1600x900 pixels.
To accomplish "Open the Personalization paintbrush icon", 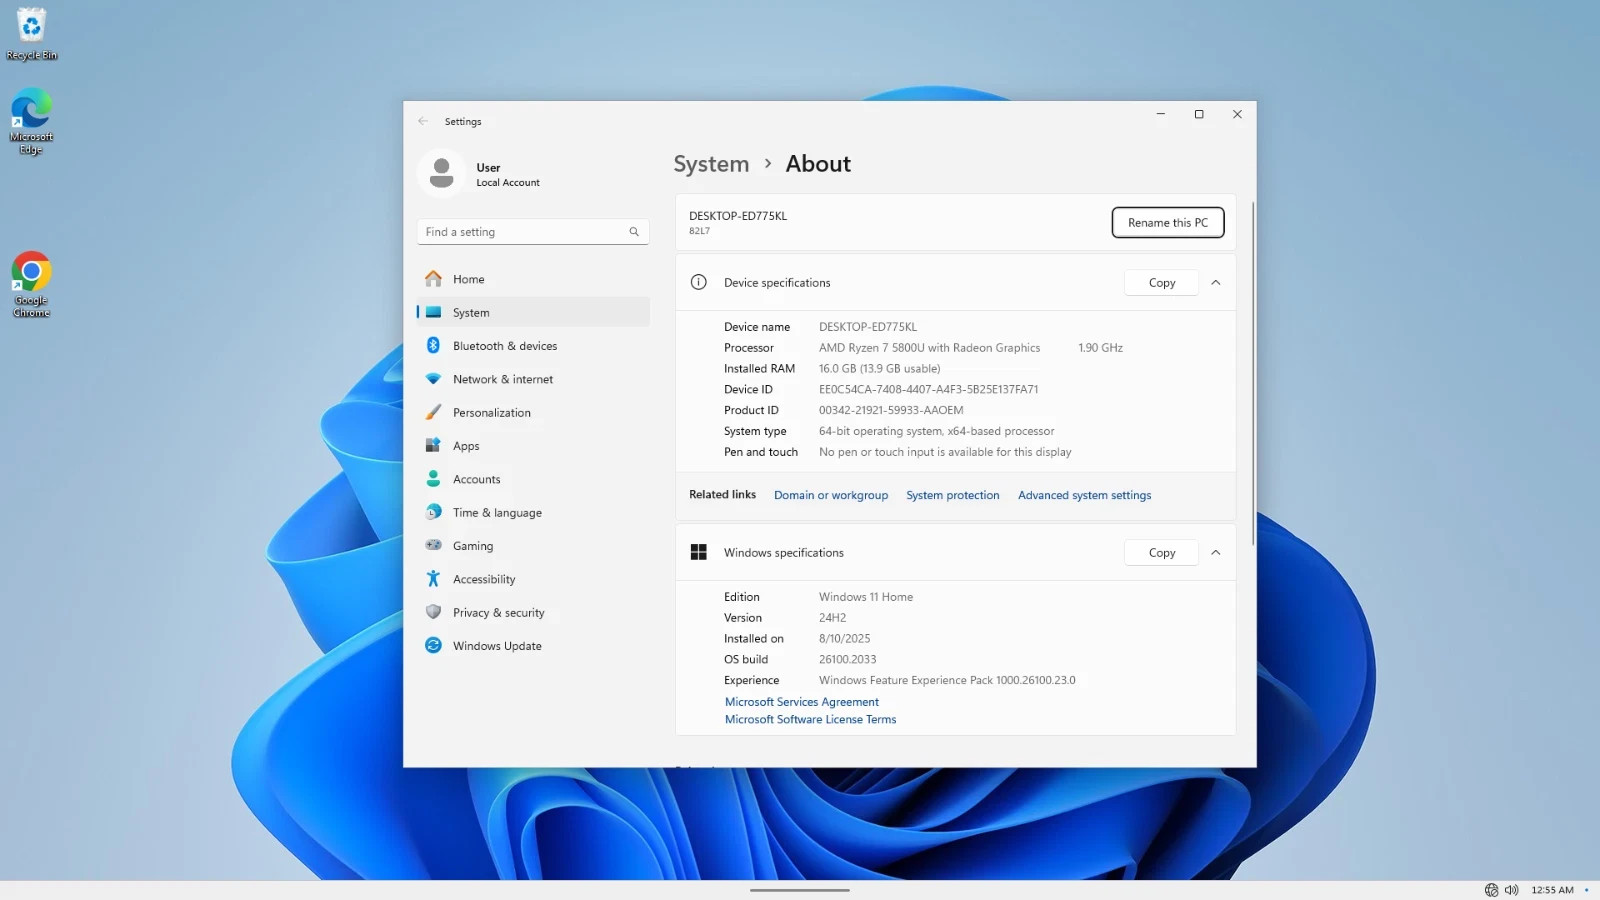I will 433,413.
